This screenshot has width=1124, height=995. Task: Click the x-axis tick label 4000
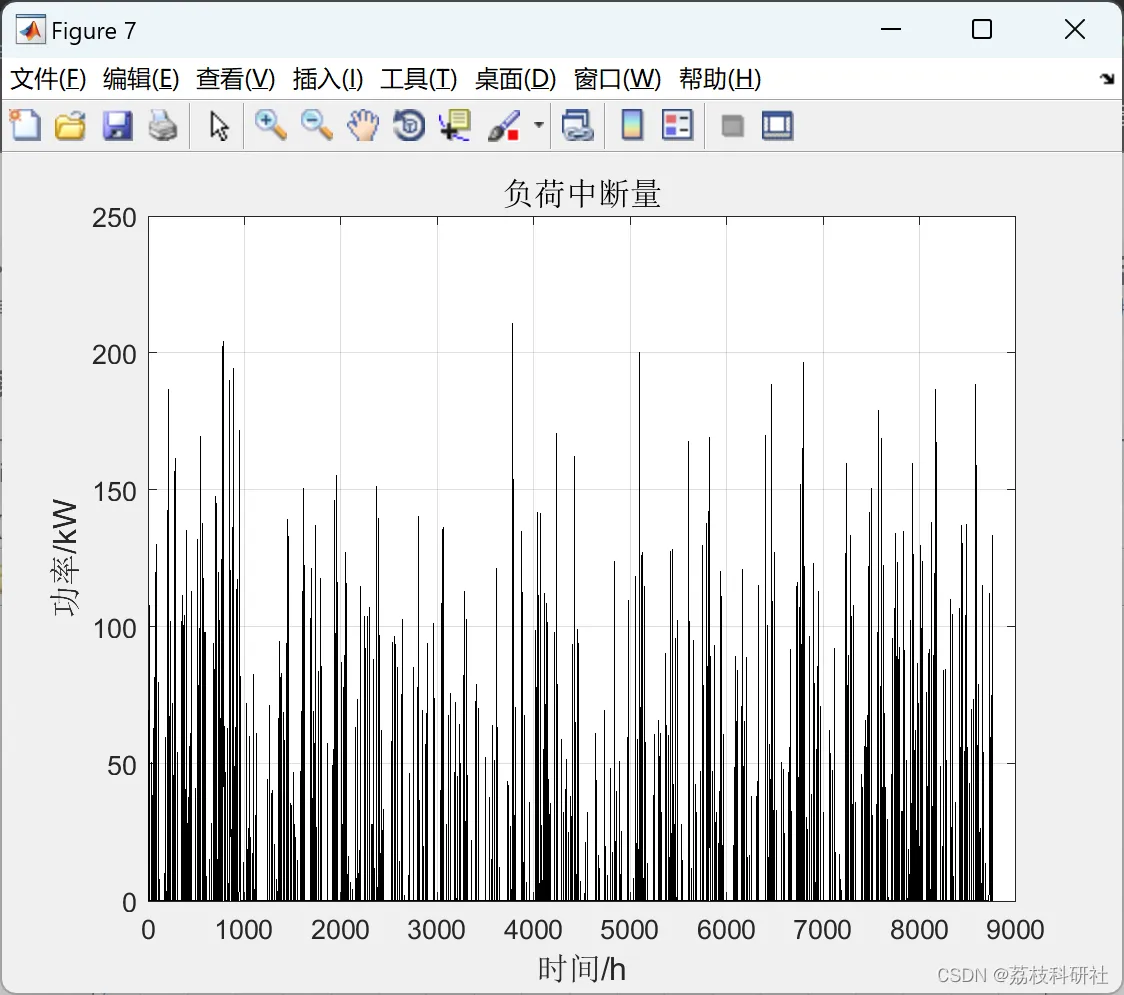pyautogui.click(x=533, y=930)
